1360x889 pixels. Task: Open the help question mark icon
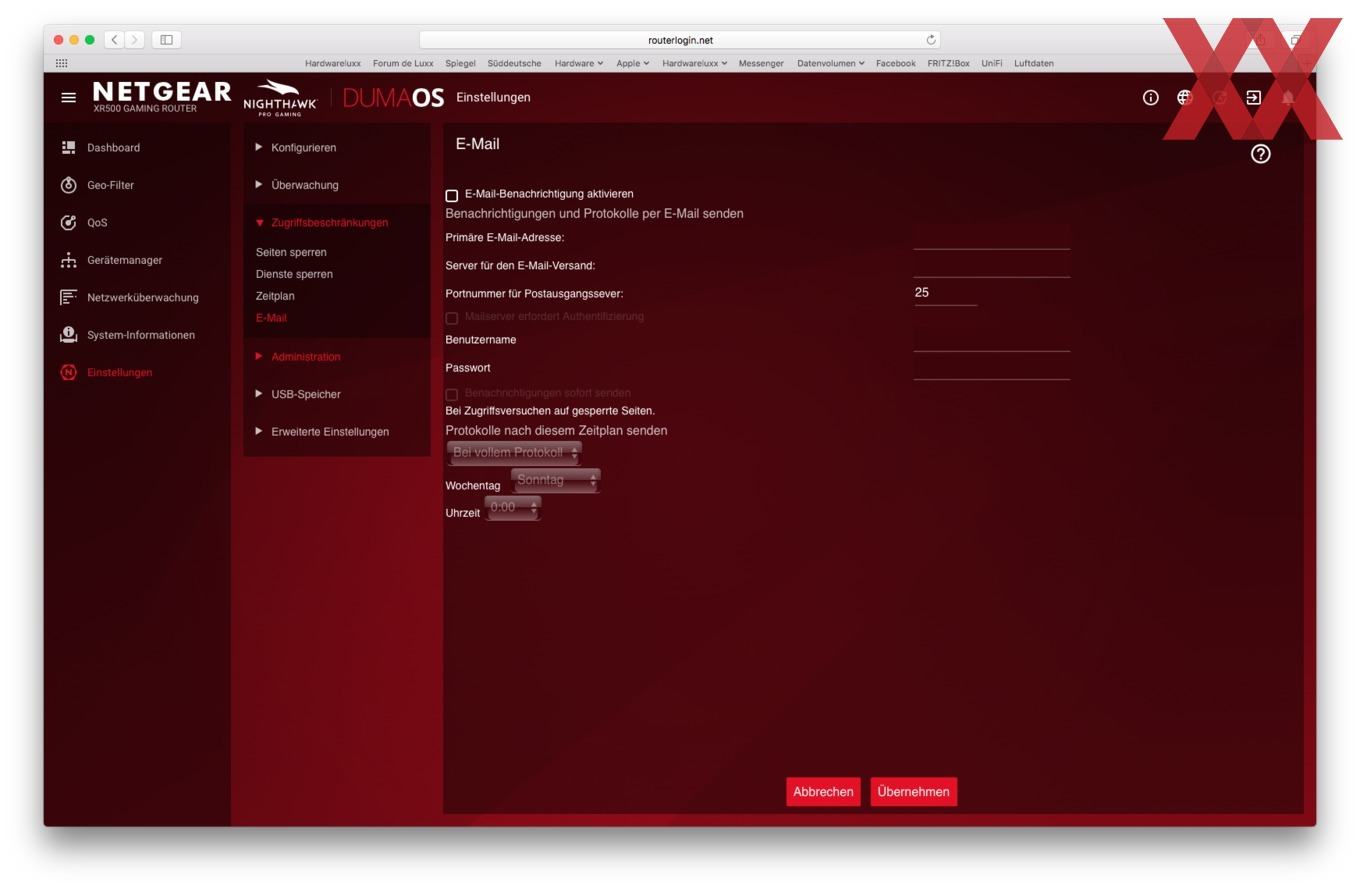pyautogui.click(x=1260, y=153)
